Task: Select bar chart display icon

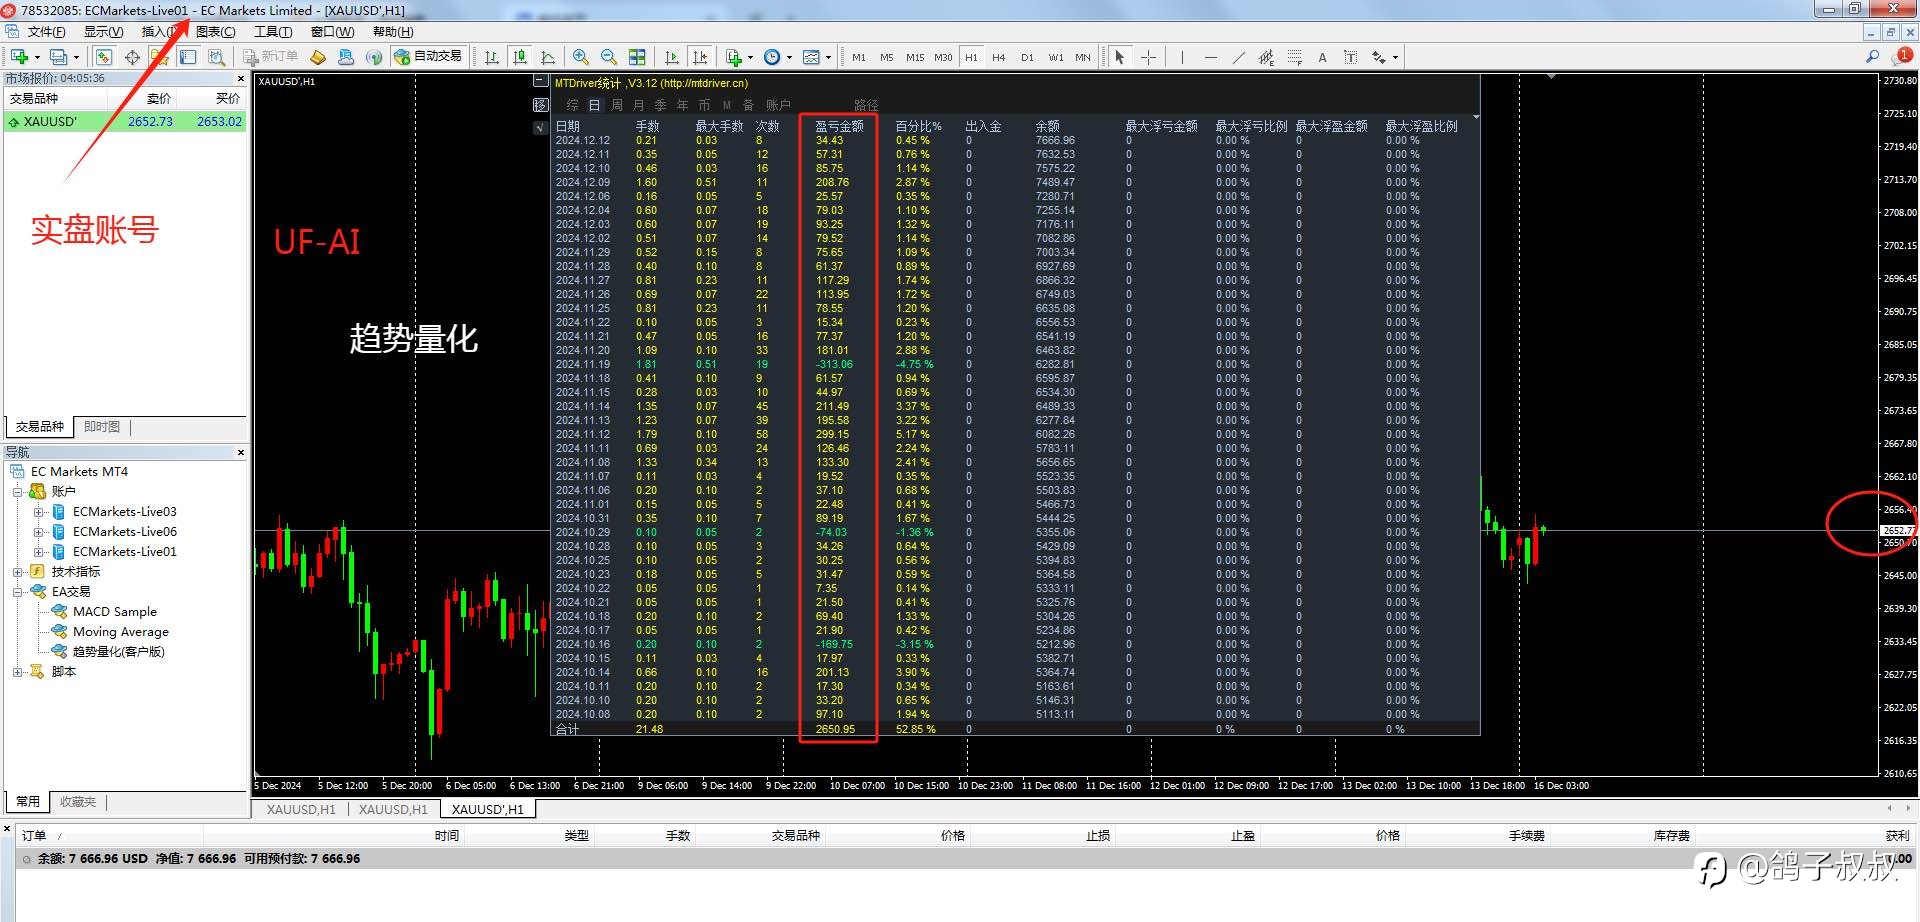Action: 492,57
